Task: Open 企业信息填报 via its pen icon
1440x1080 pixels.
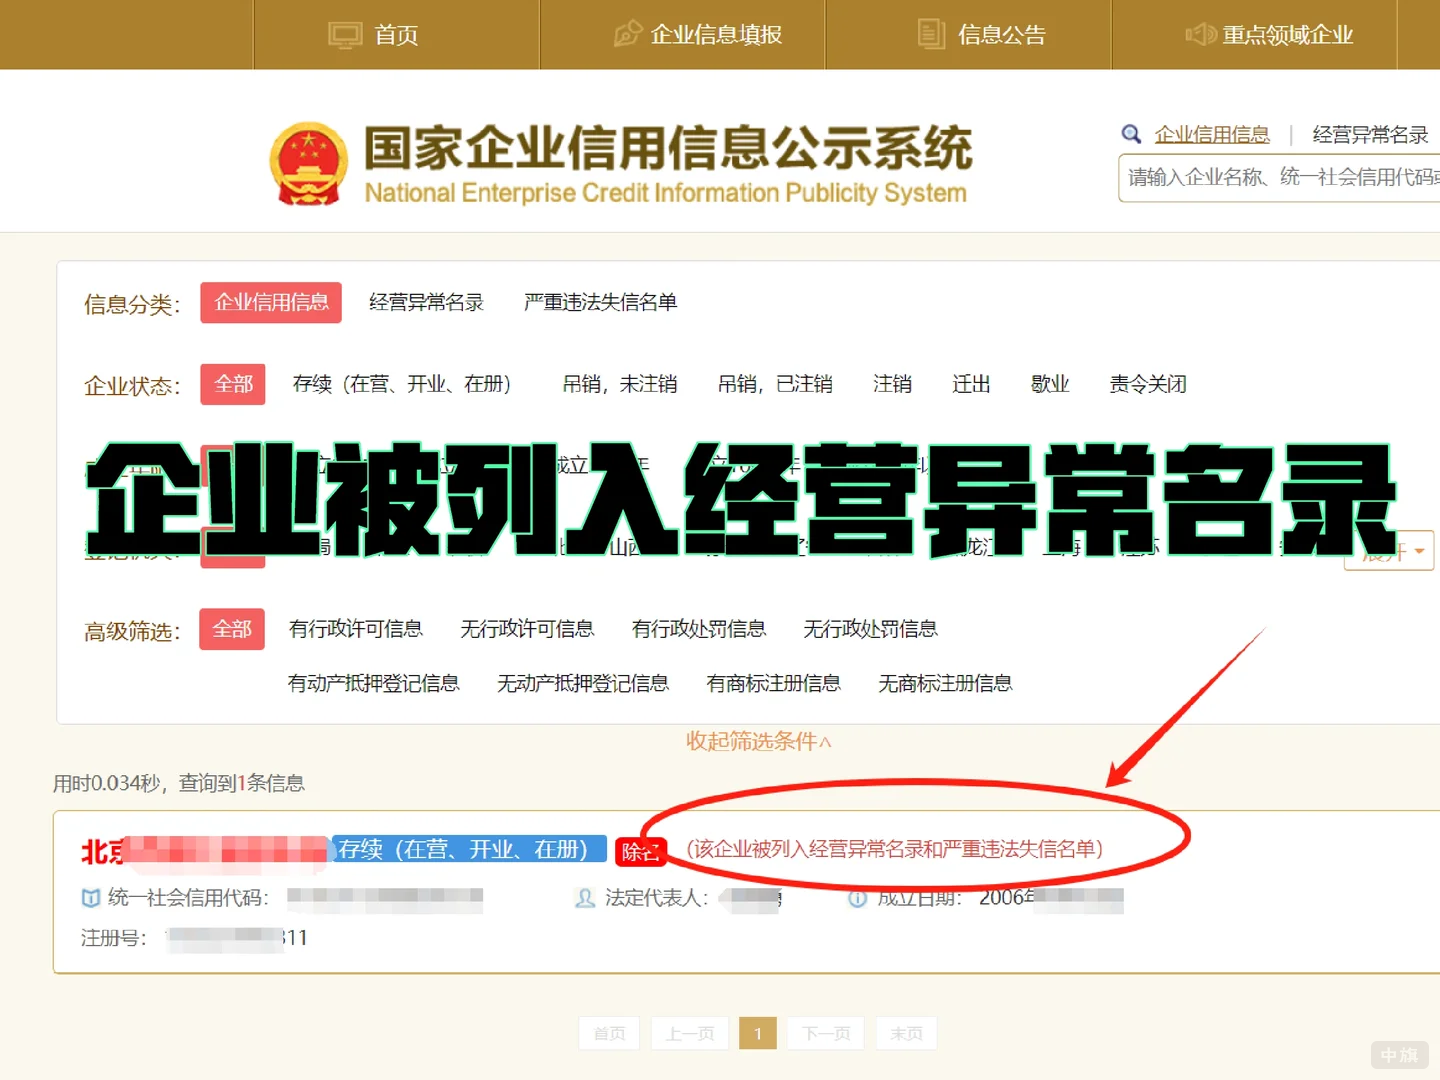Action: [627, 33]
